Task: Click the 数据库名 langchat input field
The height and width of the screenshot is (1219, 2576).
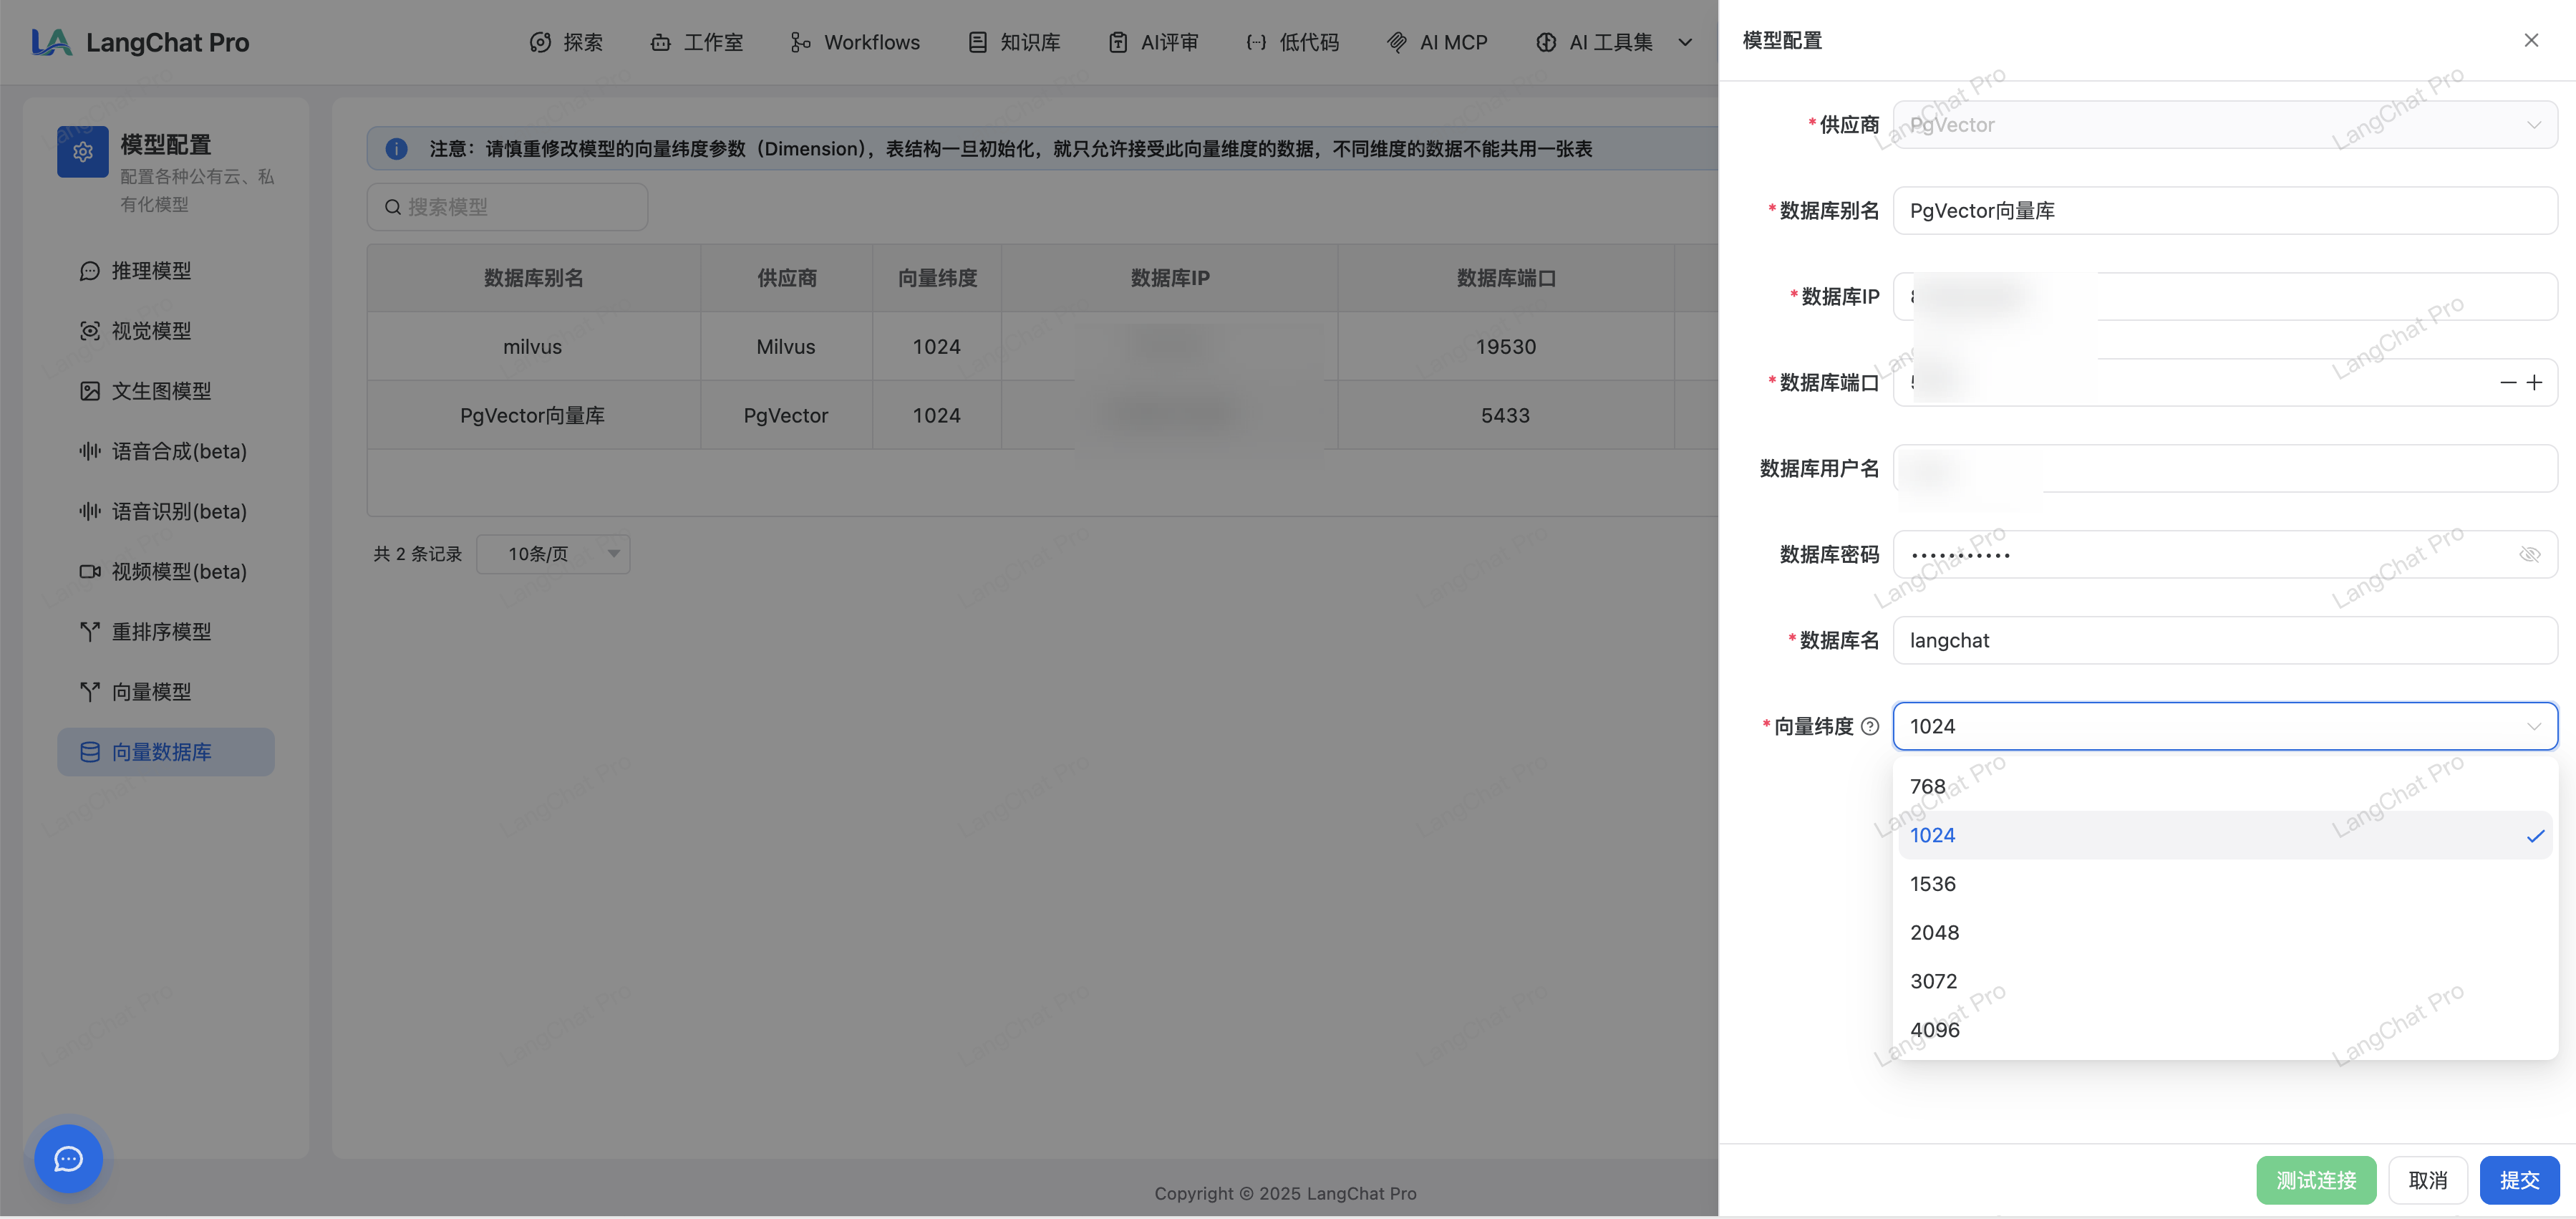Action: coord(2224,640)
